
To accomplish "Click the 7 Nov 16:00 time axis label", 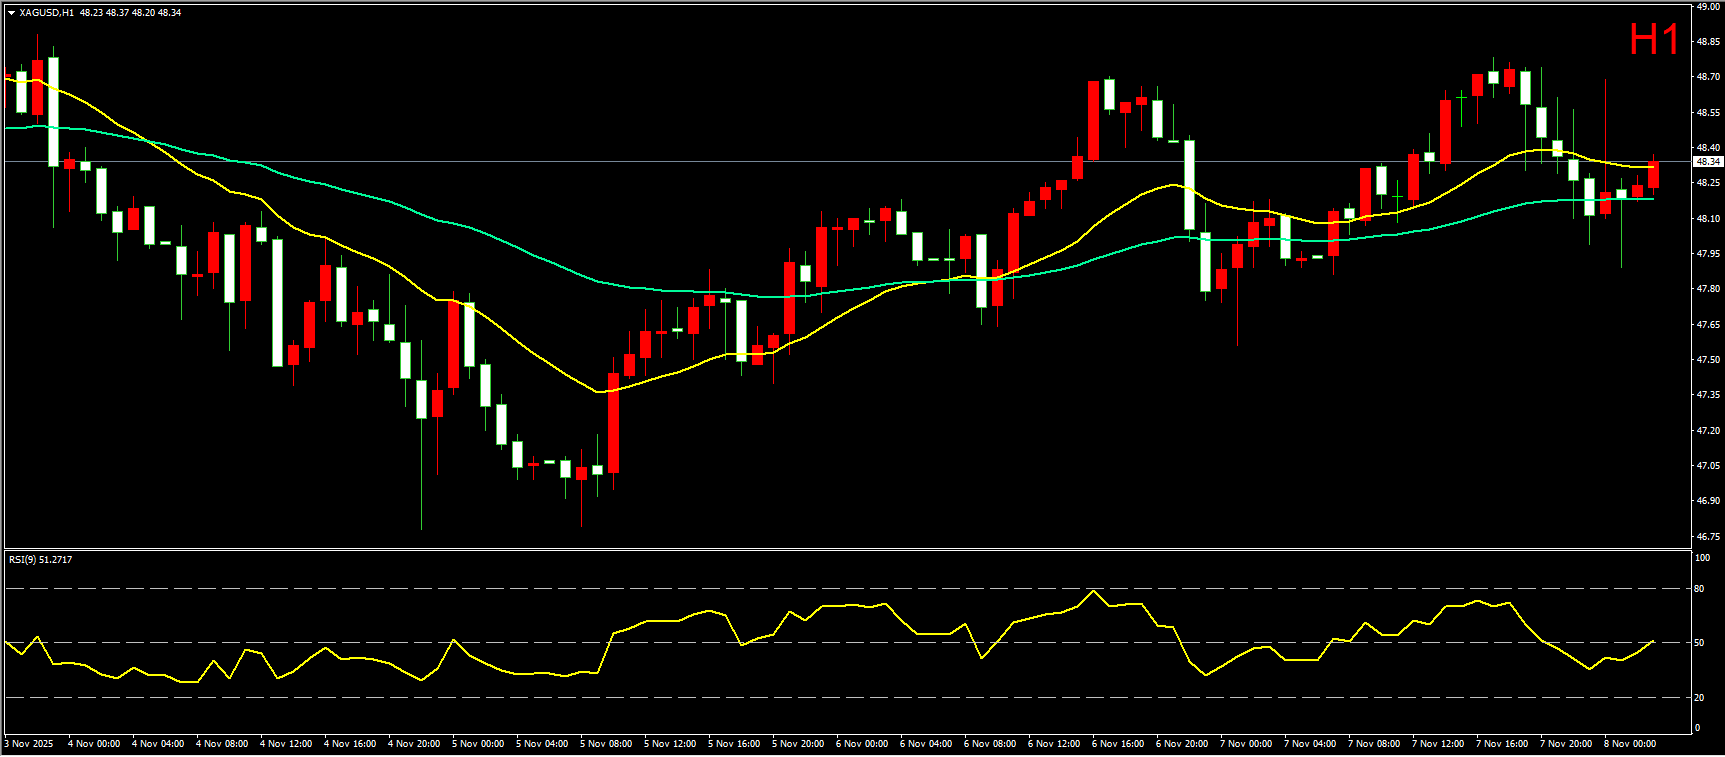I will click(1502, 743).
